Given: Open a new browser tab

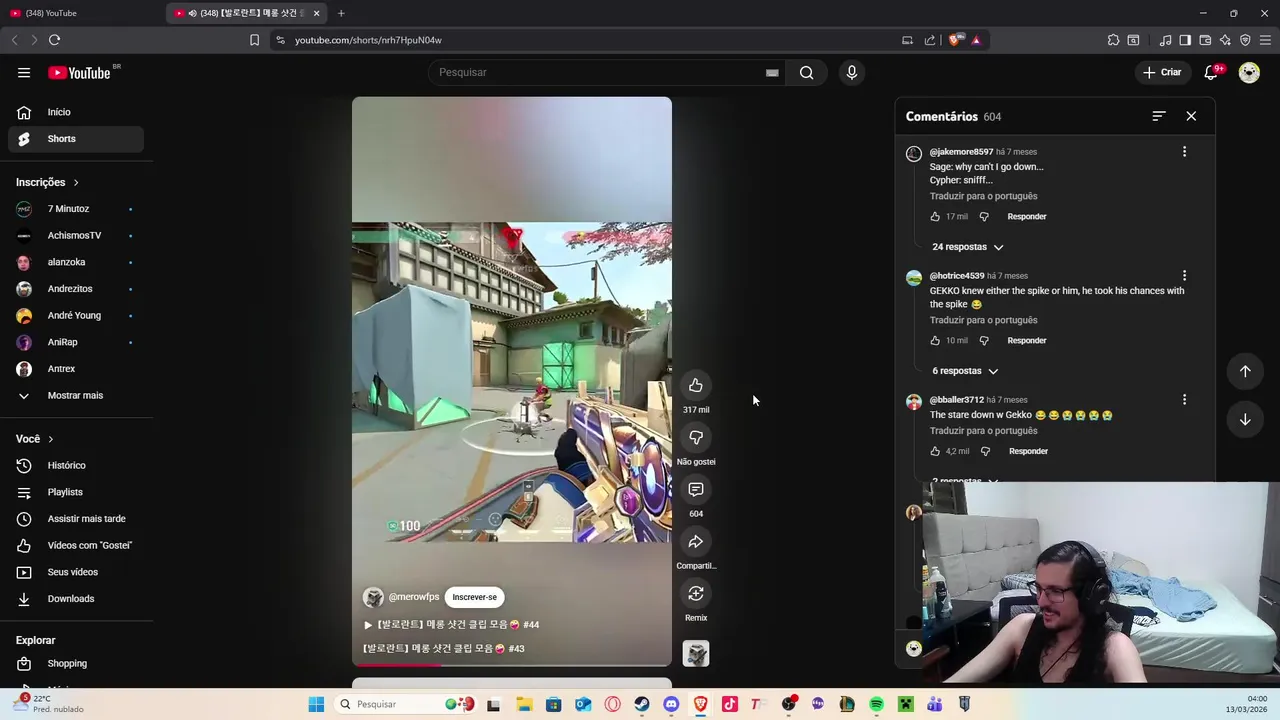Looking at the screenshot, I should coord(341,13).
